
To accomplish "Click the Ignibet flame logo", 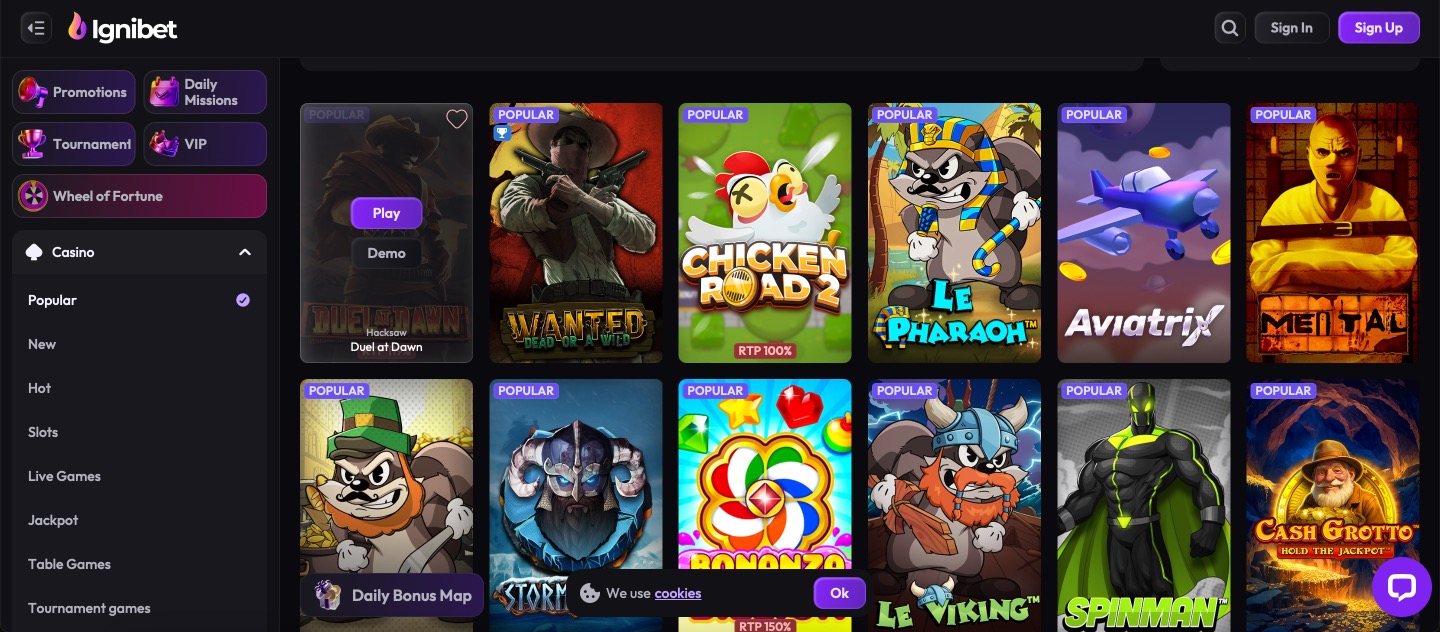I will [x=77, y=28].
